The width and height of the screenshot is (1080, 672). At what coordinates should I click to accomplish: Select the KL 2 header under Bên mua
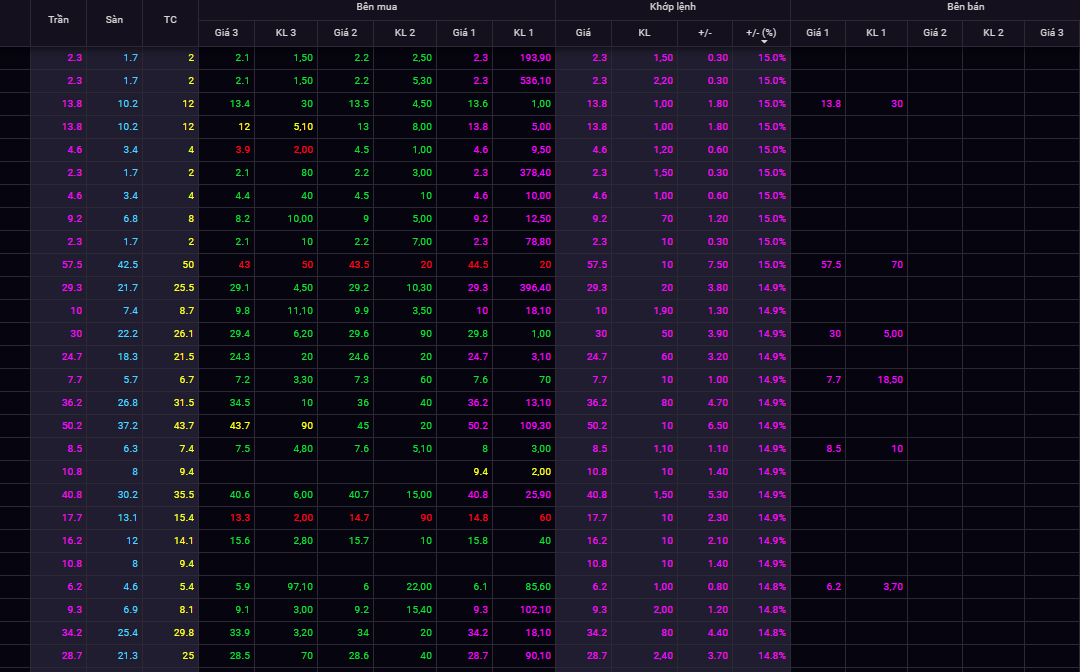pos(405,33)
